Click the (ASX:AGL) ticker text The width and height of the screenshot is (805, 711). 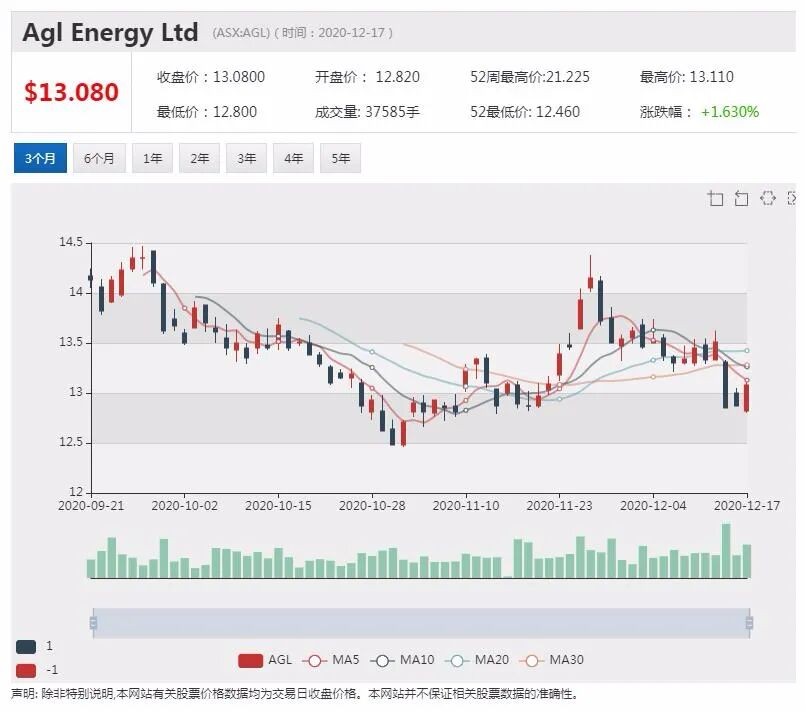click(x=241, y=33)
